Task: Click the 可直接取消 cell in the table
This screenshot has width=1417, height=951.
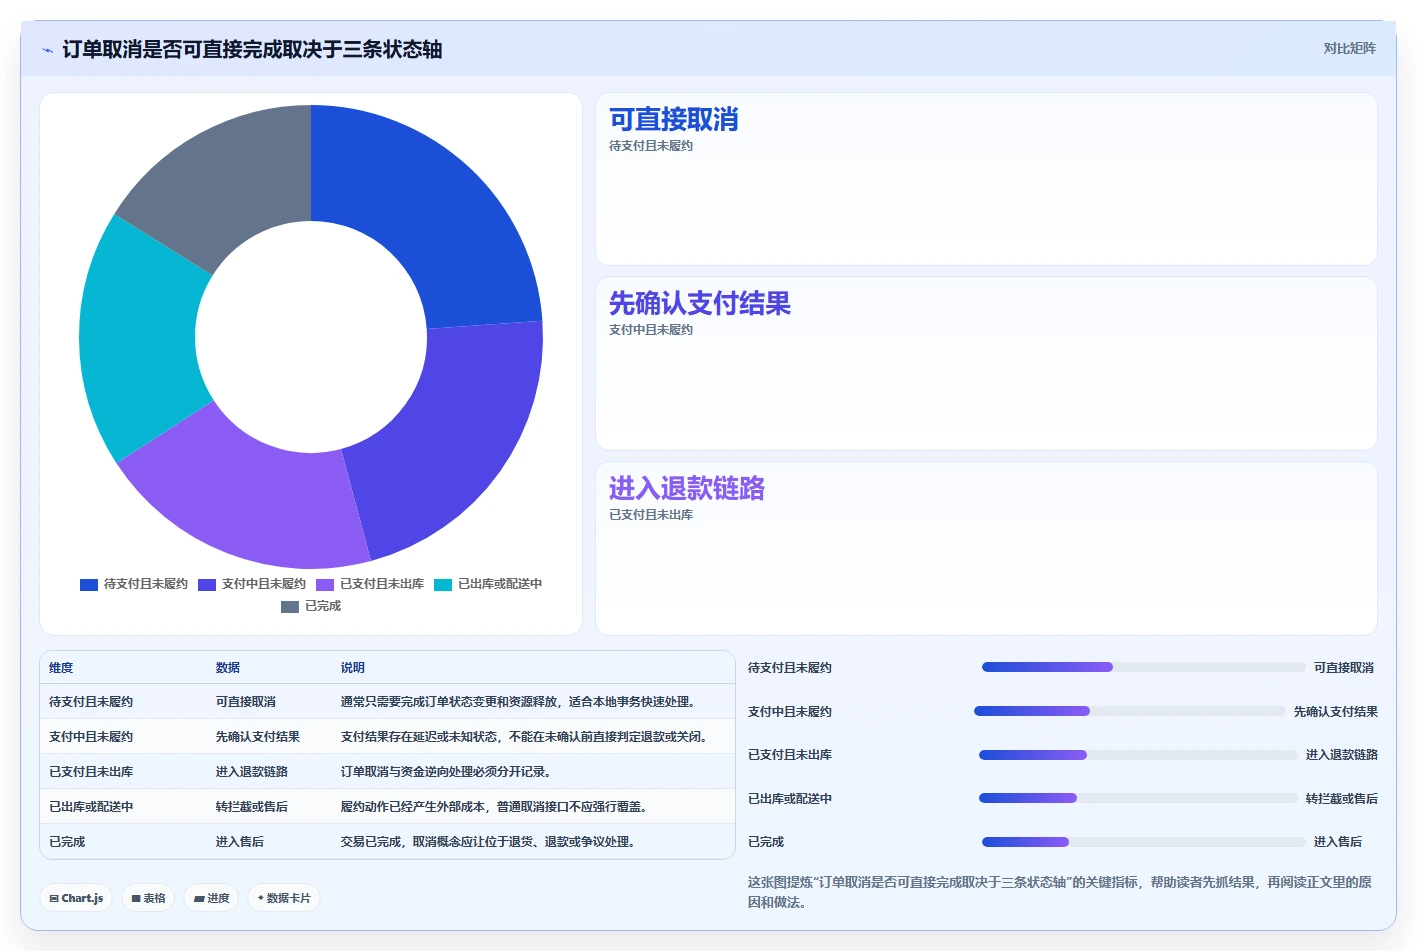Action: click(x=246, y=702)
